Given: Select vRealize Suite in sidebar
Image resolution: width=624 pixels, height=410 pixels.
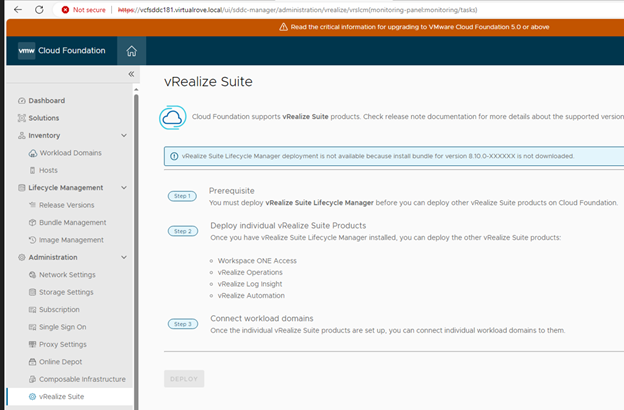Looking at the screenshot, I should coord(62,397).
